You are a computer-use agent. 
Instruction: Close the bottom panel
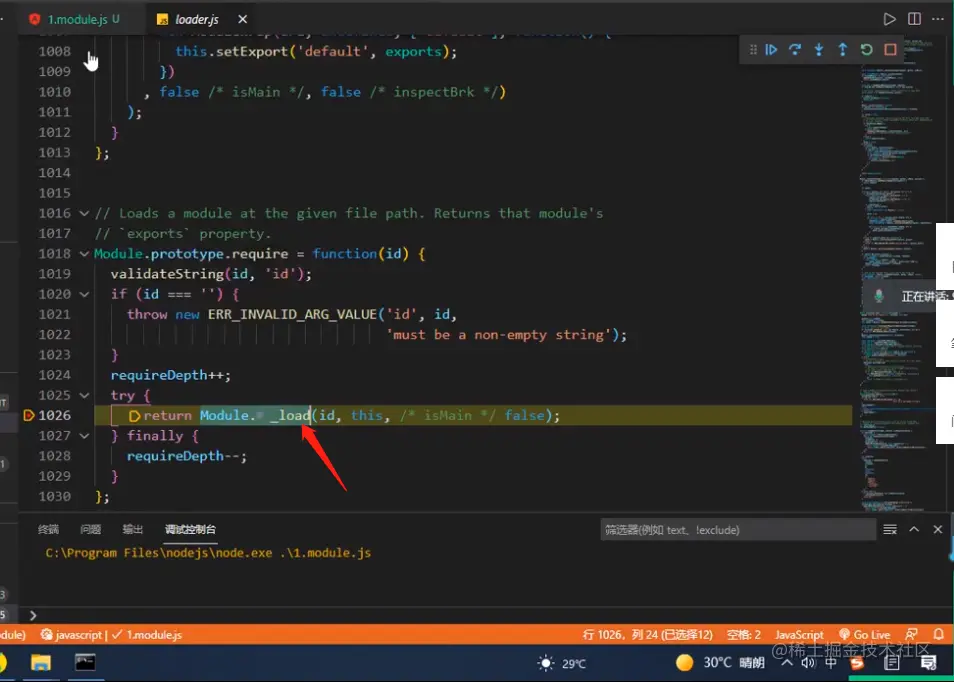coord(938,530)
